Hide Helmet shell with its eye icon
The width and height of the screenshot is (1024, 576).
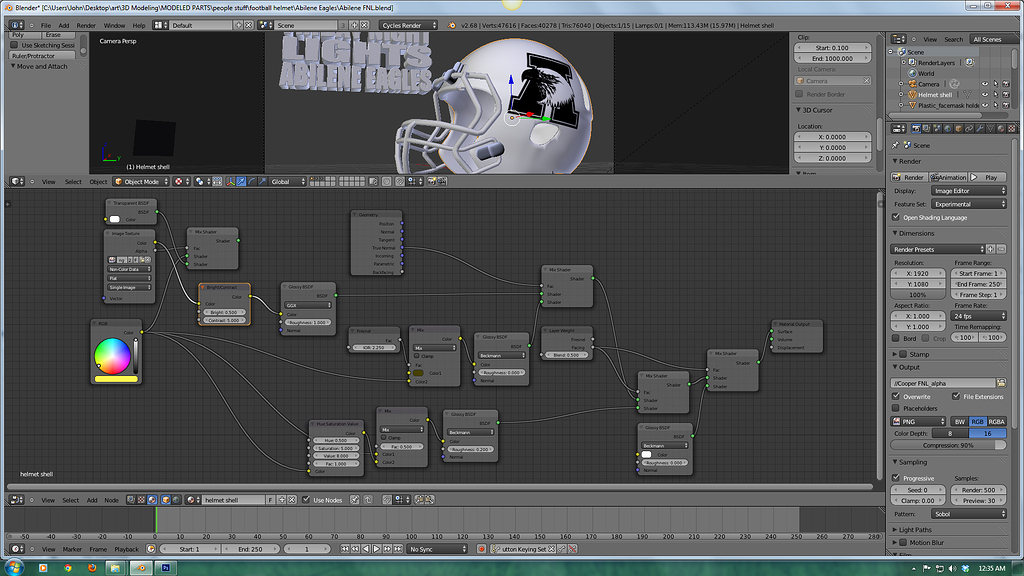985,94
